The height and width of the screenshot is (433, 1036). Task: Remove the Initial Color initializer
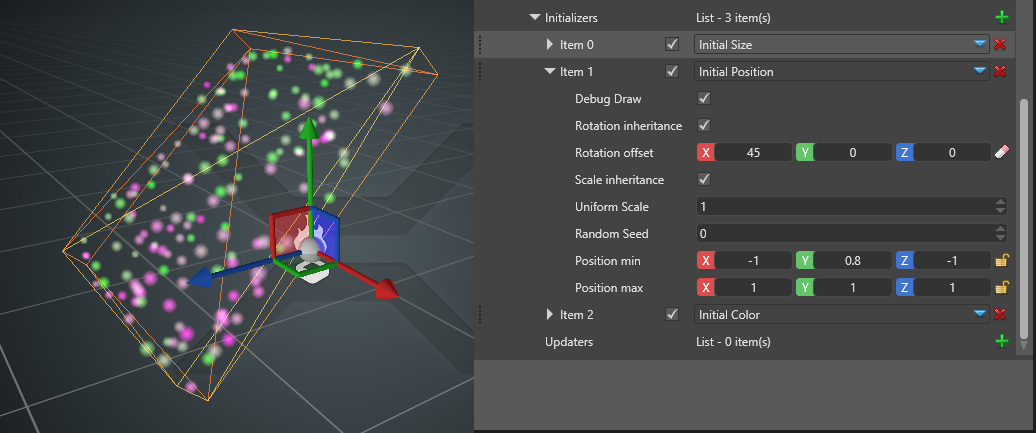[999, 315]
